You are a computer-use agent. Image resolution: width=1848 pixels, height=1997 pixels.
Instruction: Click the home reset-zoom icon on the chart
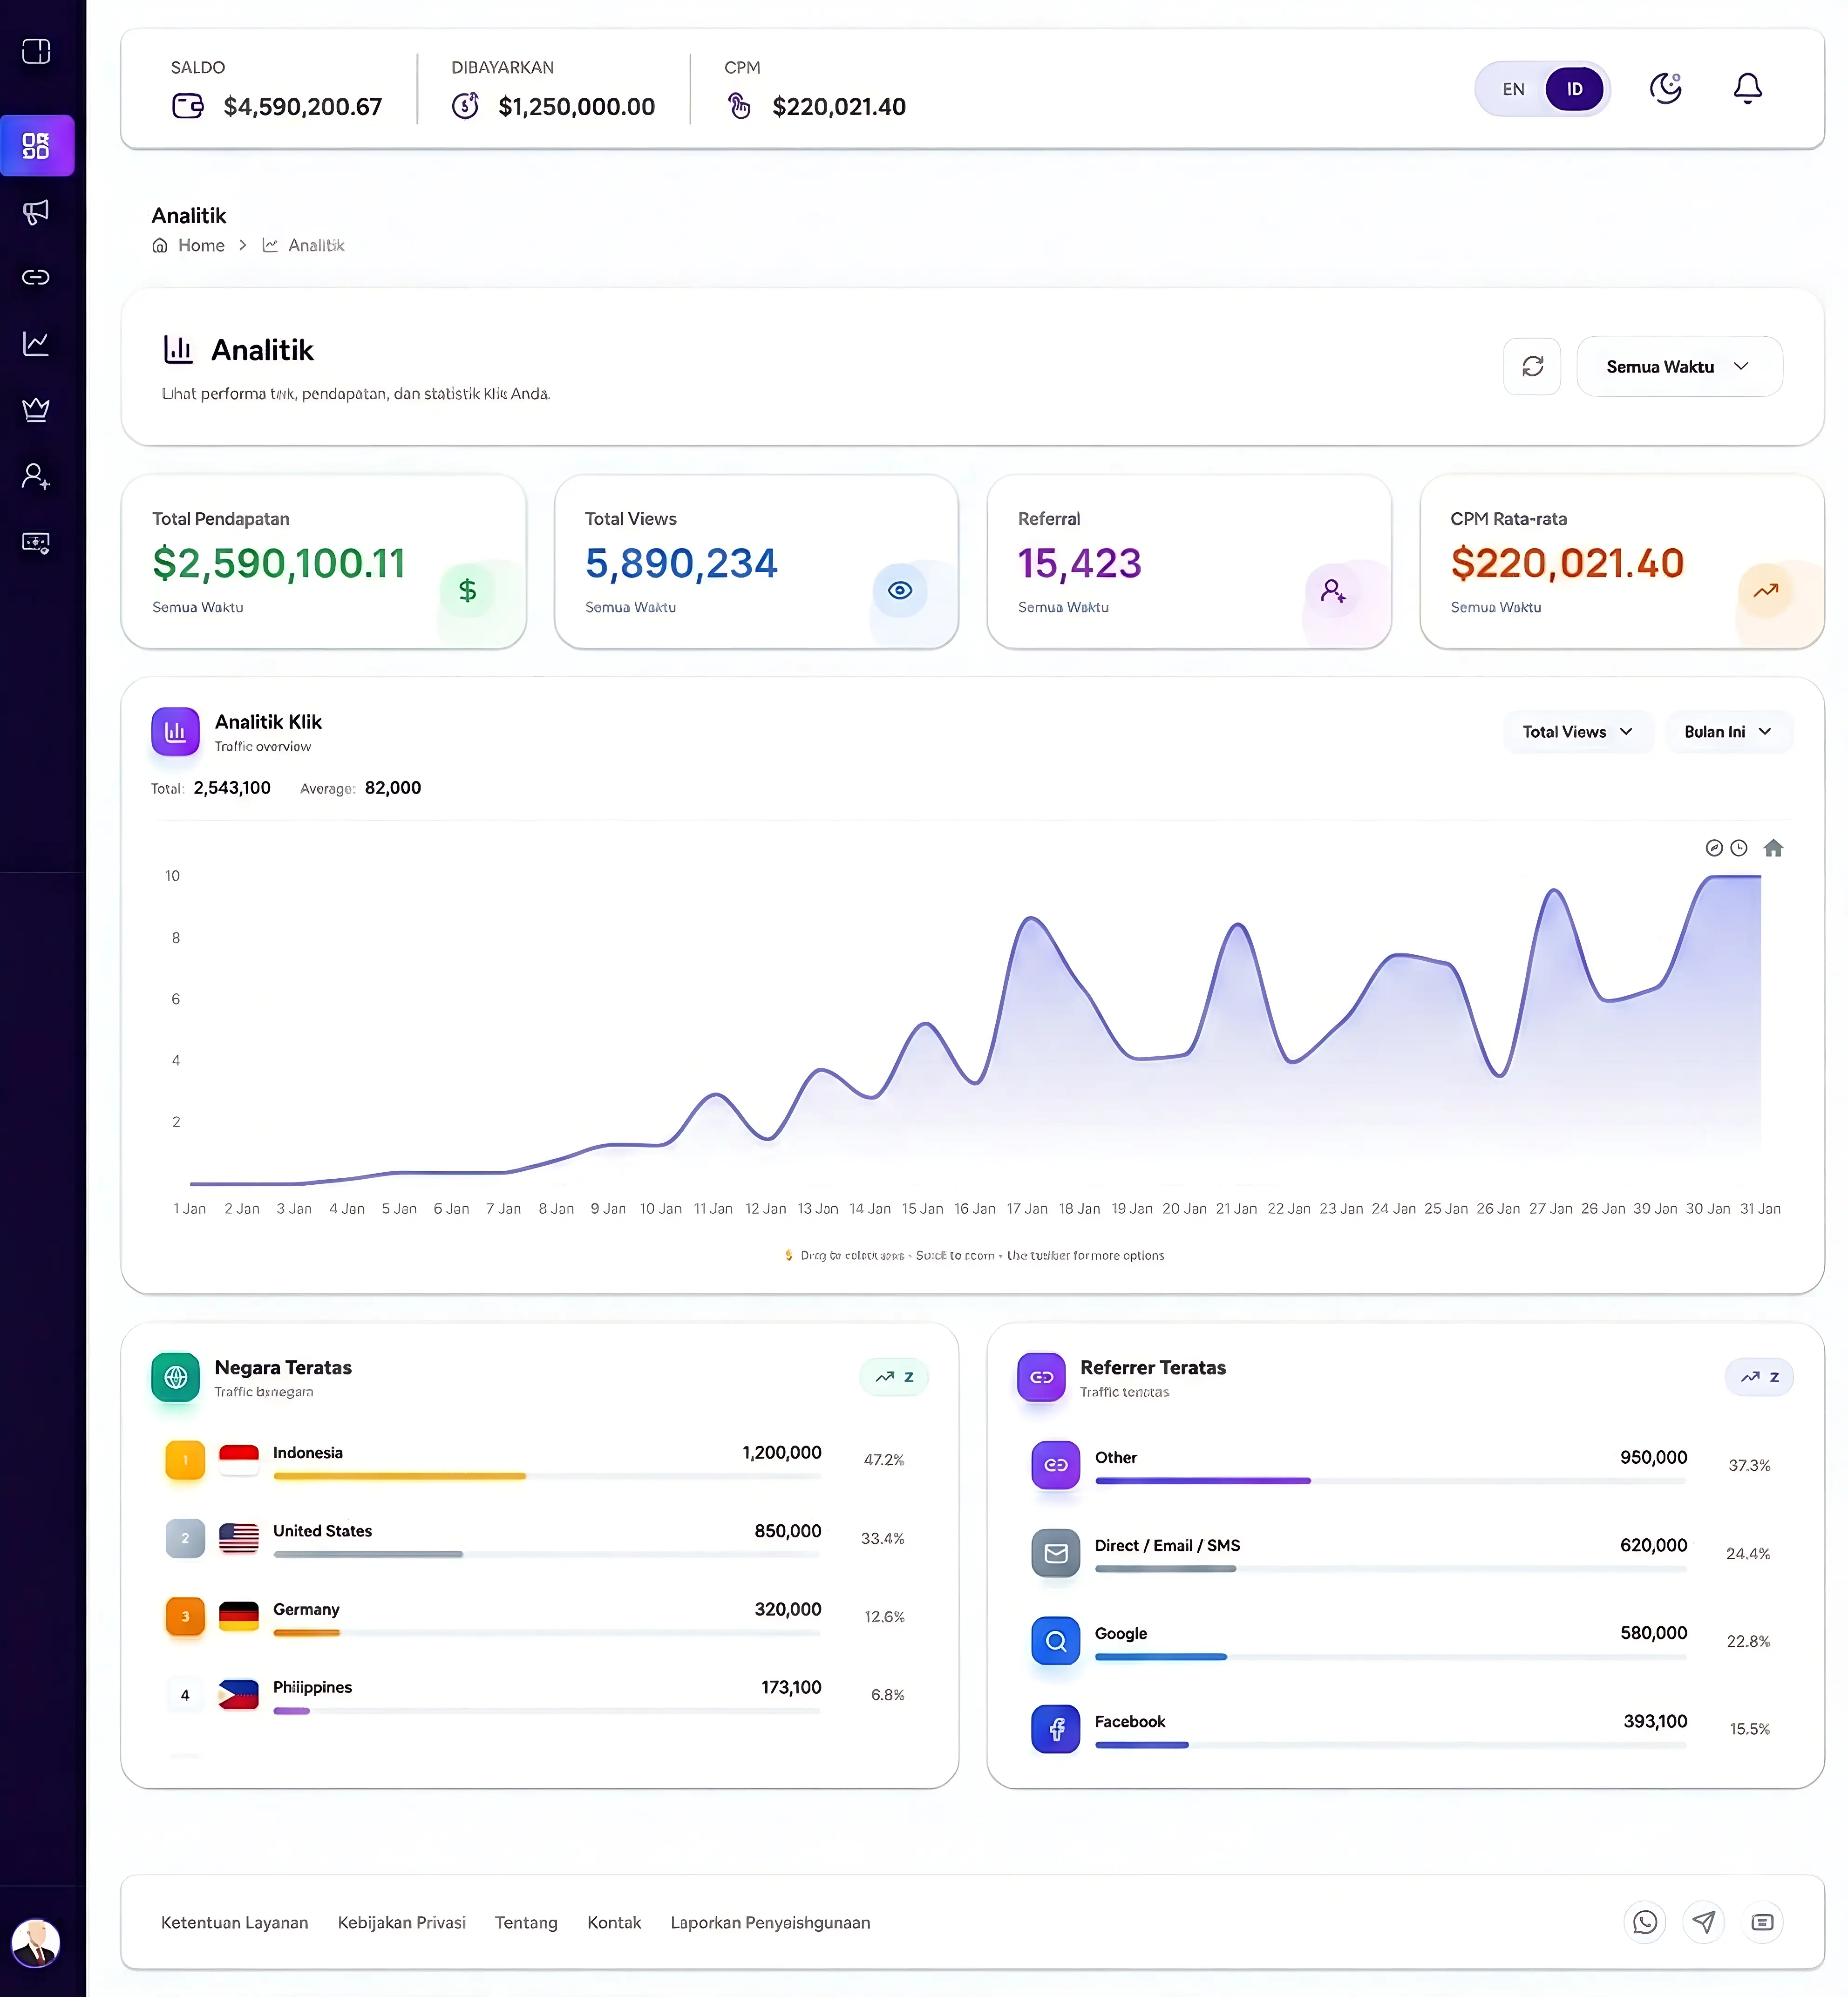coord(1774,847)
